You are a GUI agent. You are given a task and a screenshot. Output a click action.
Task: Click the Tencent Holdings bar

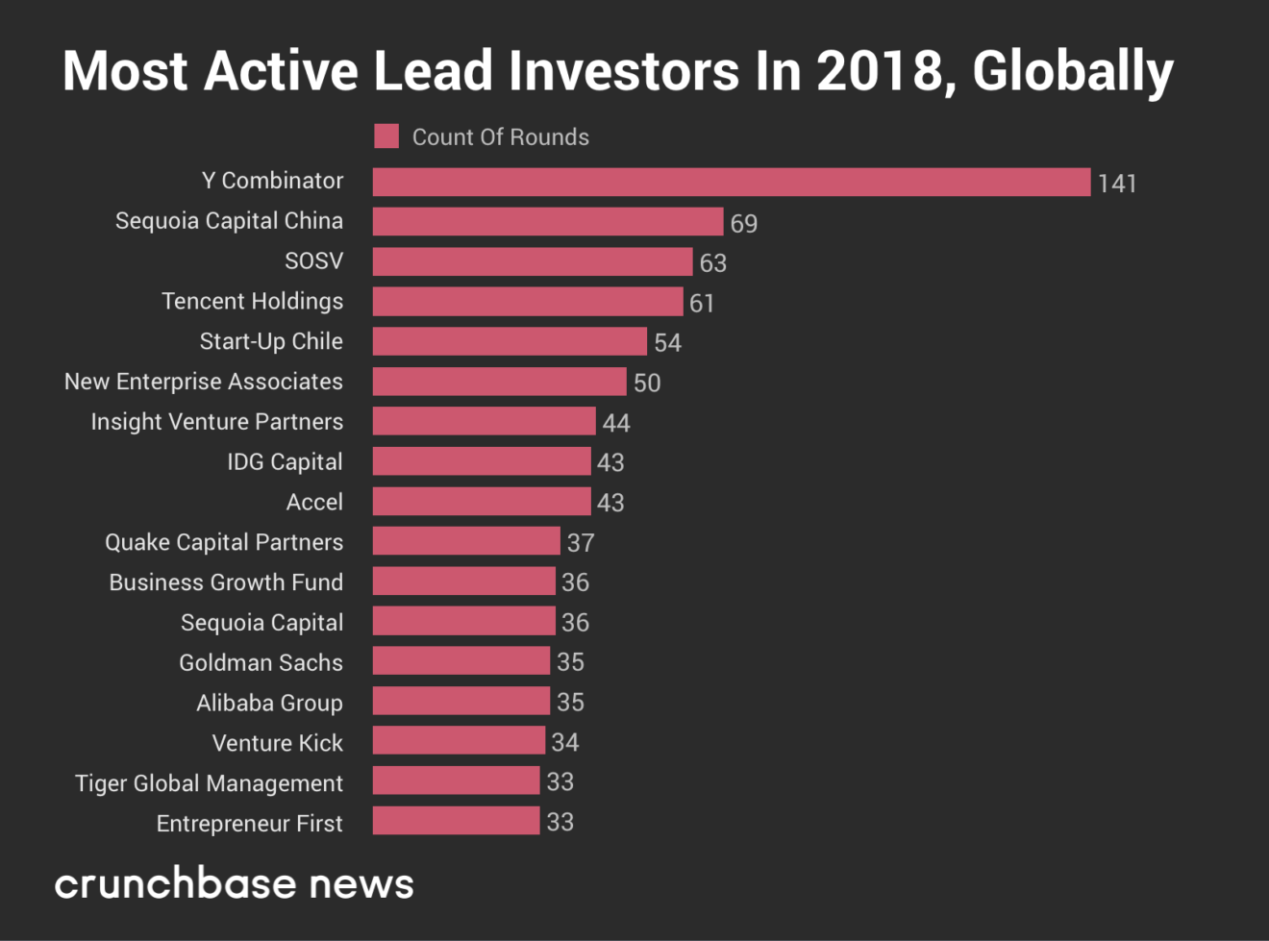click(x=528, y=302)
